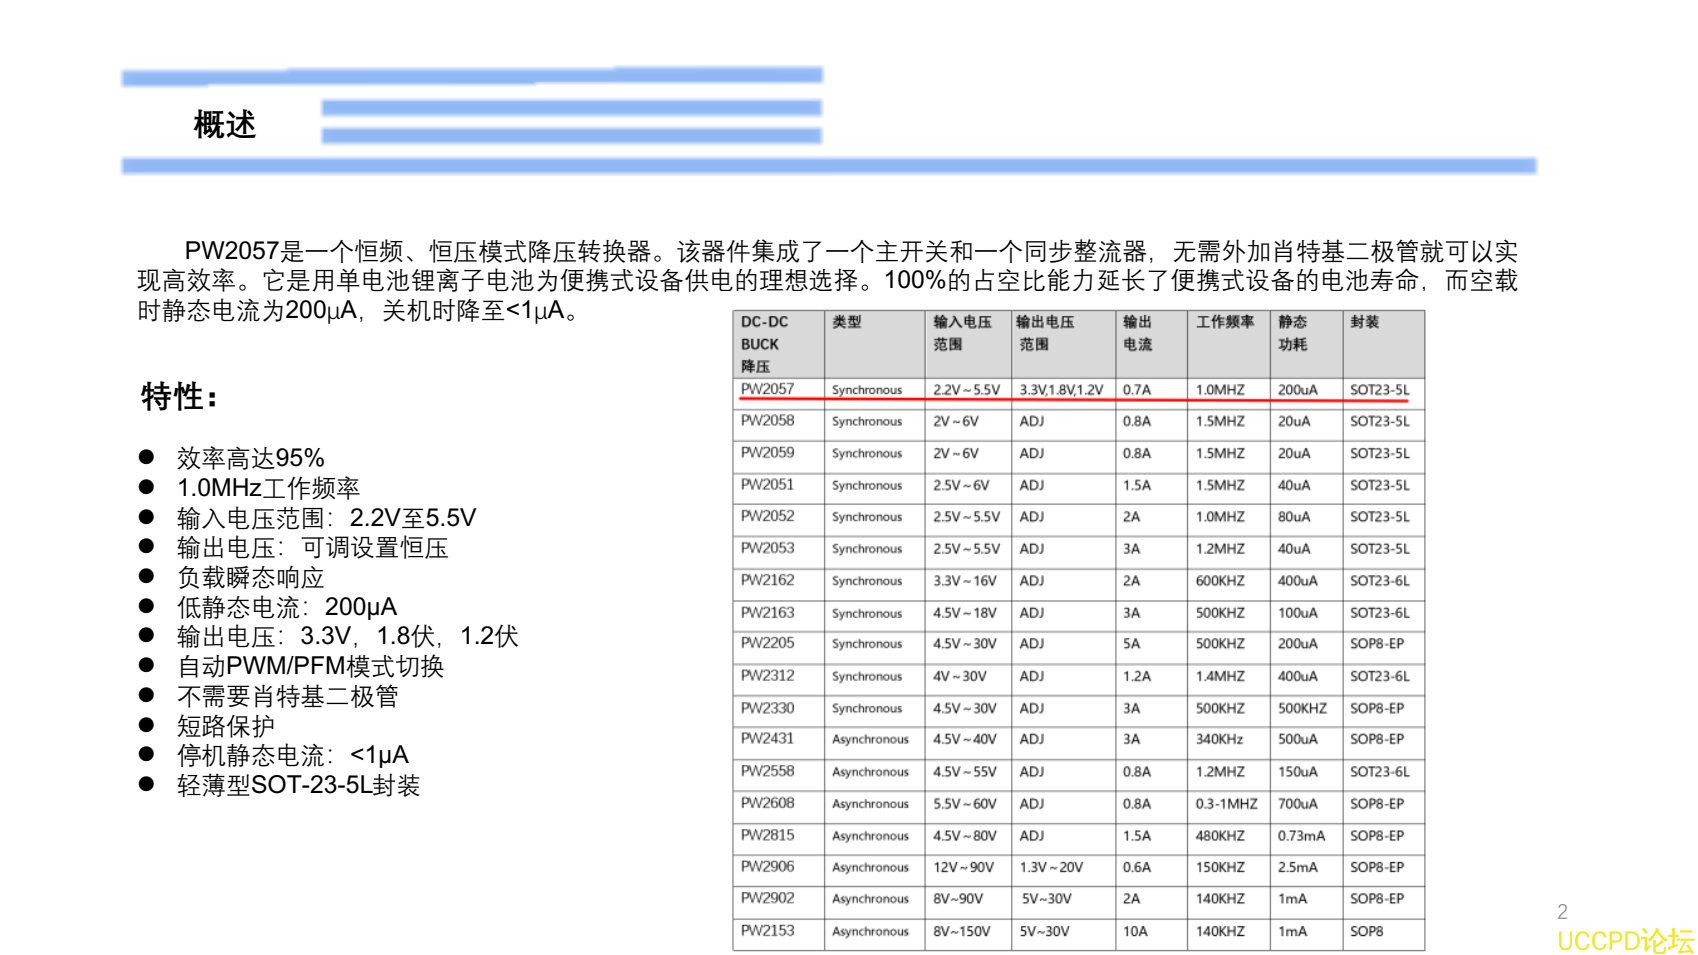Click the 概述 section heading
Screen dimensions: 1698x955
225,127
